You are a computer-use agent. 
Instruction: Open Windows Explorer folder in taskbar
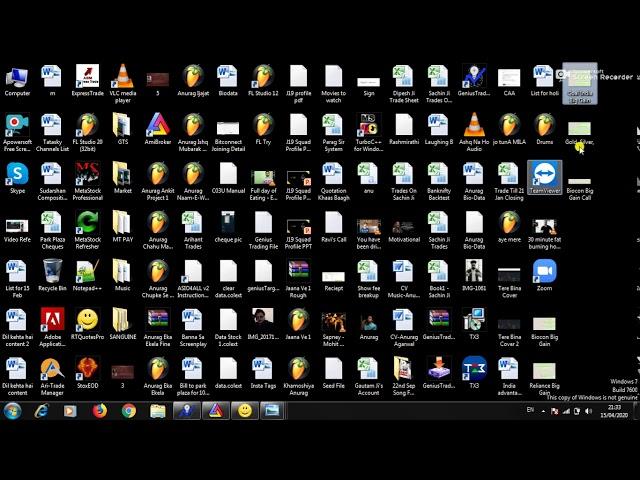point(158,411)
